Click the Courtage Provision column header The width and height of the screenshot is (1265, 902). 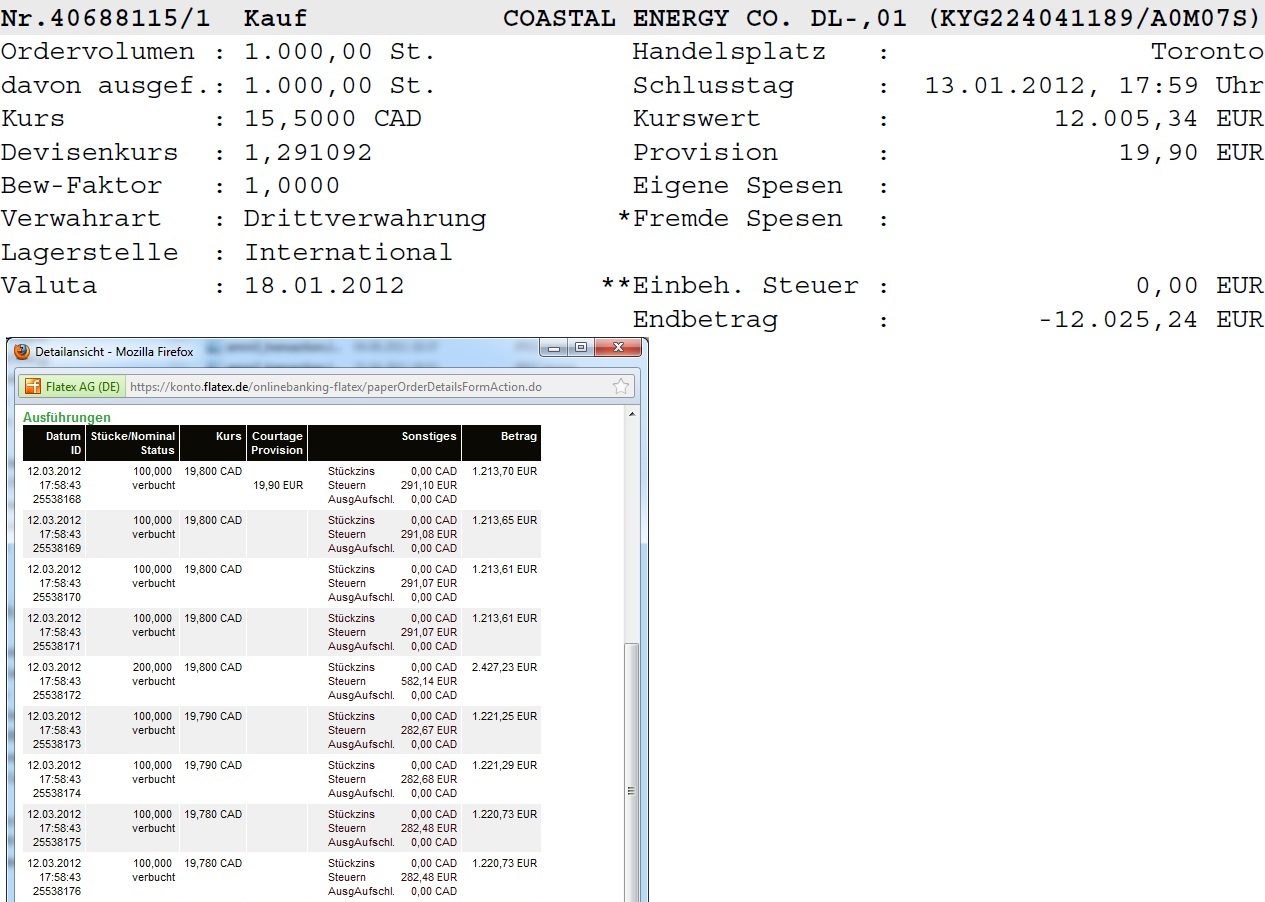coord(277,443)
